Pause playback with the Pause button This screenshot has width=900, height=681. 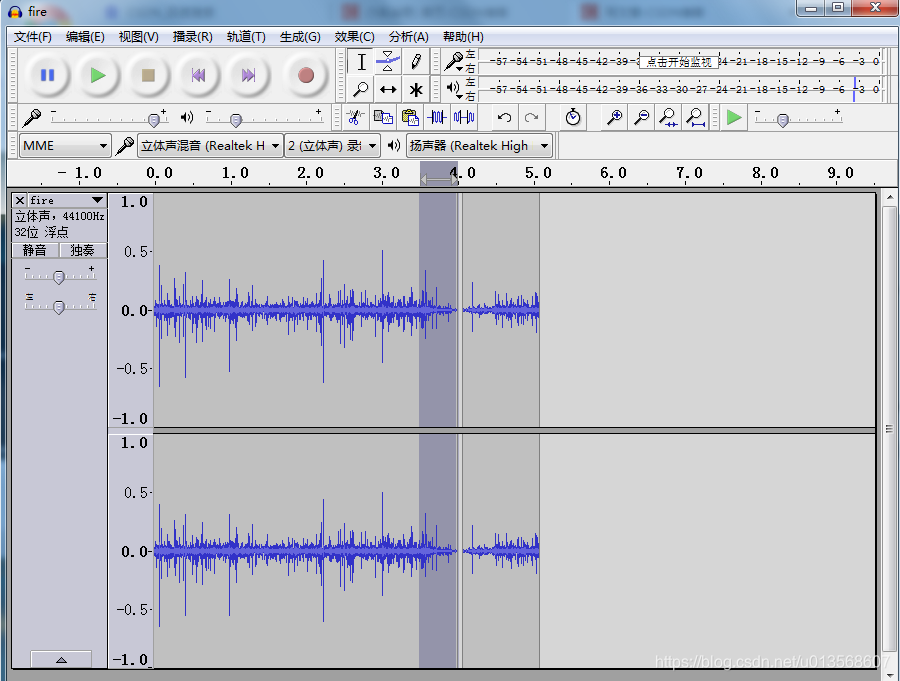[47, 75]
